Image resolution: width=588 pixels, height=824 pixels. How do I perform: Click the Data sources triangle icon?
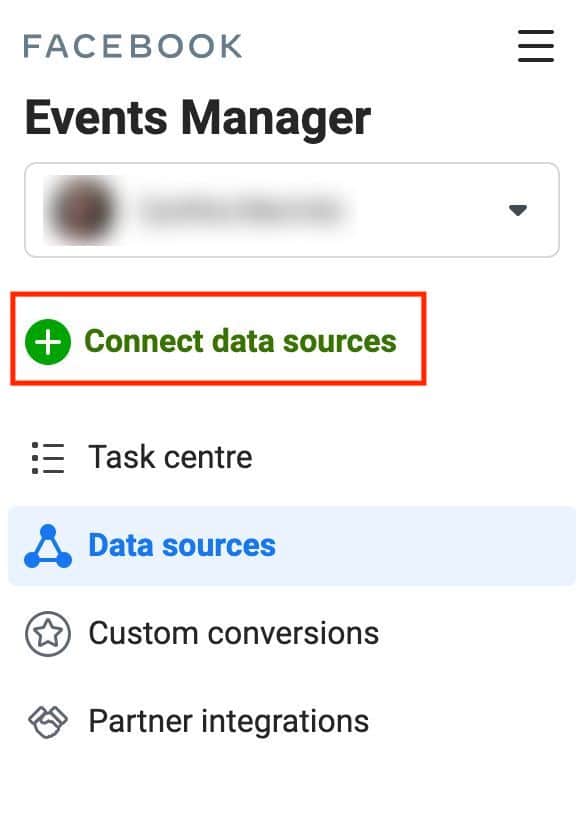pos(47,545)
